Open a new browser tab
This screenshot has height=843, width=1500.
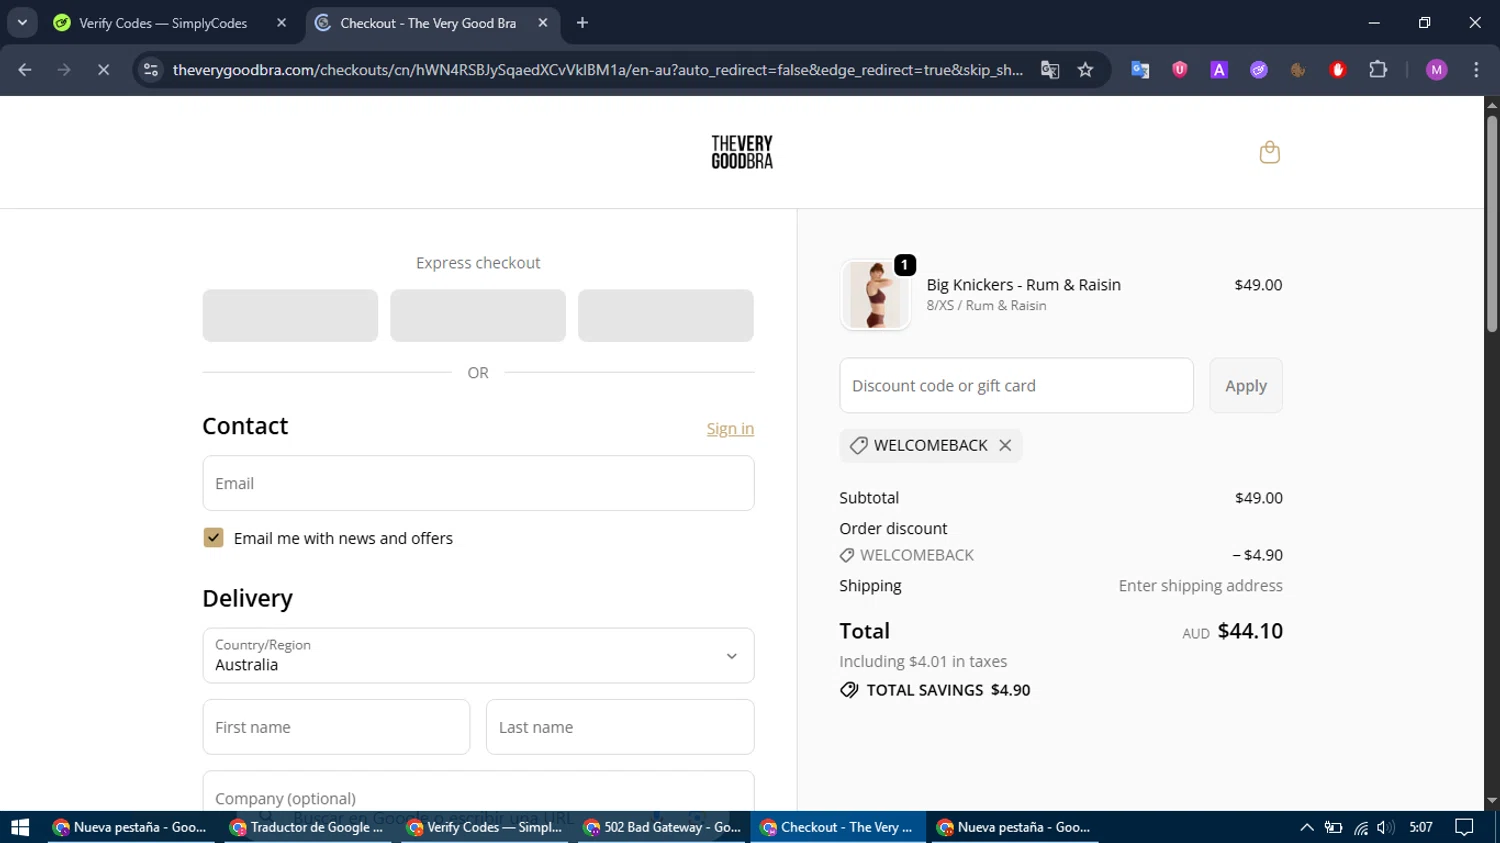[583, 23]
